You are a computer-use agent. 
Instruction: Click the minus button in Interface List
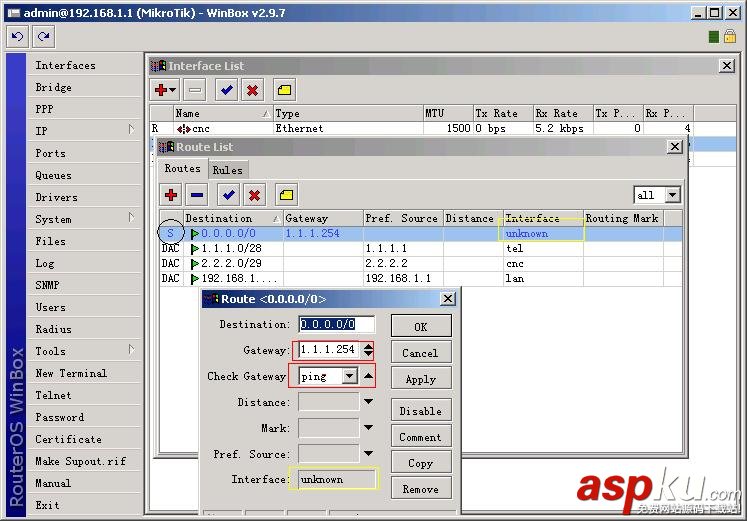pyautogui.click(x=195, y=90)
